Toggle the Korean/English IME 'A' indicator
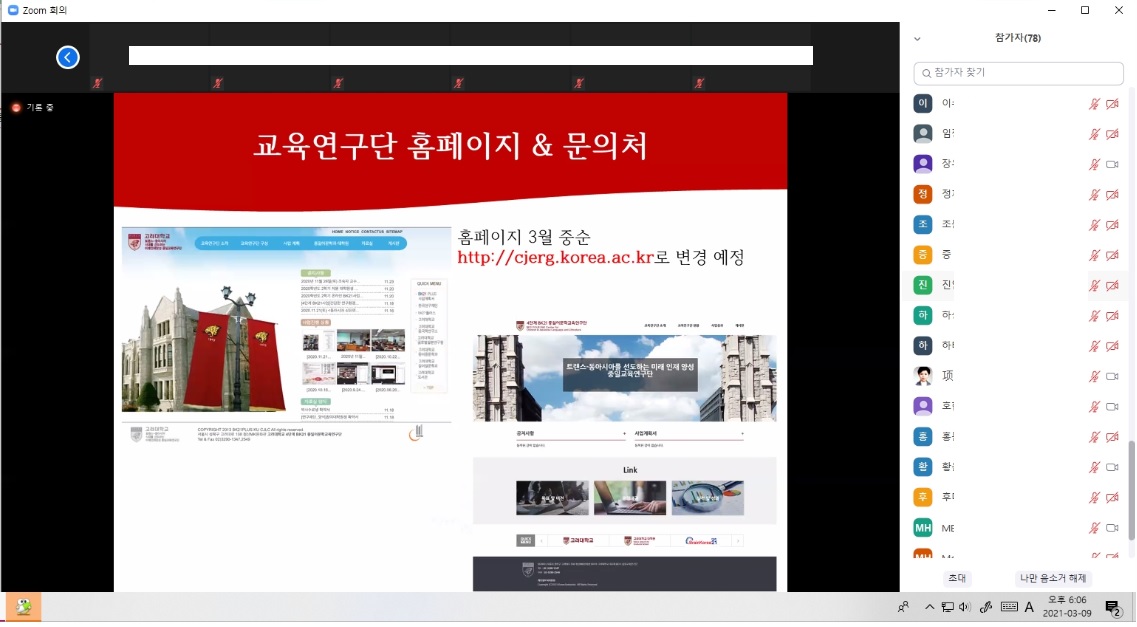Screen dimensions: 1137x627 [1029, 607]
